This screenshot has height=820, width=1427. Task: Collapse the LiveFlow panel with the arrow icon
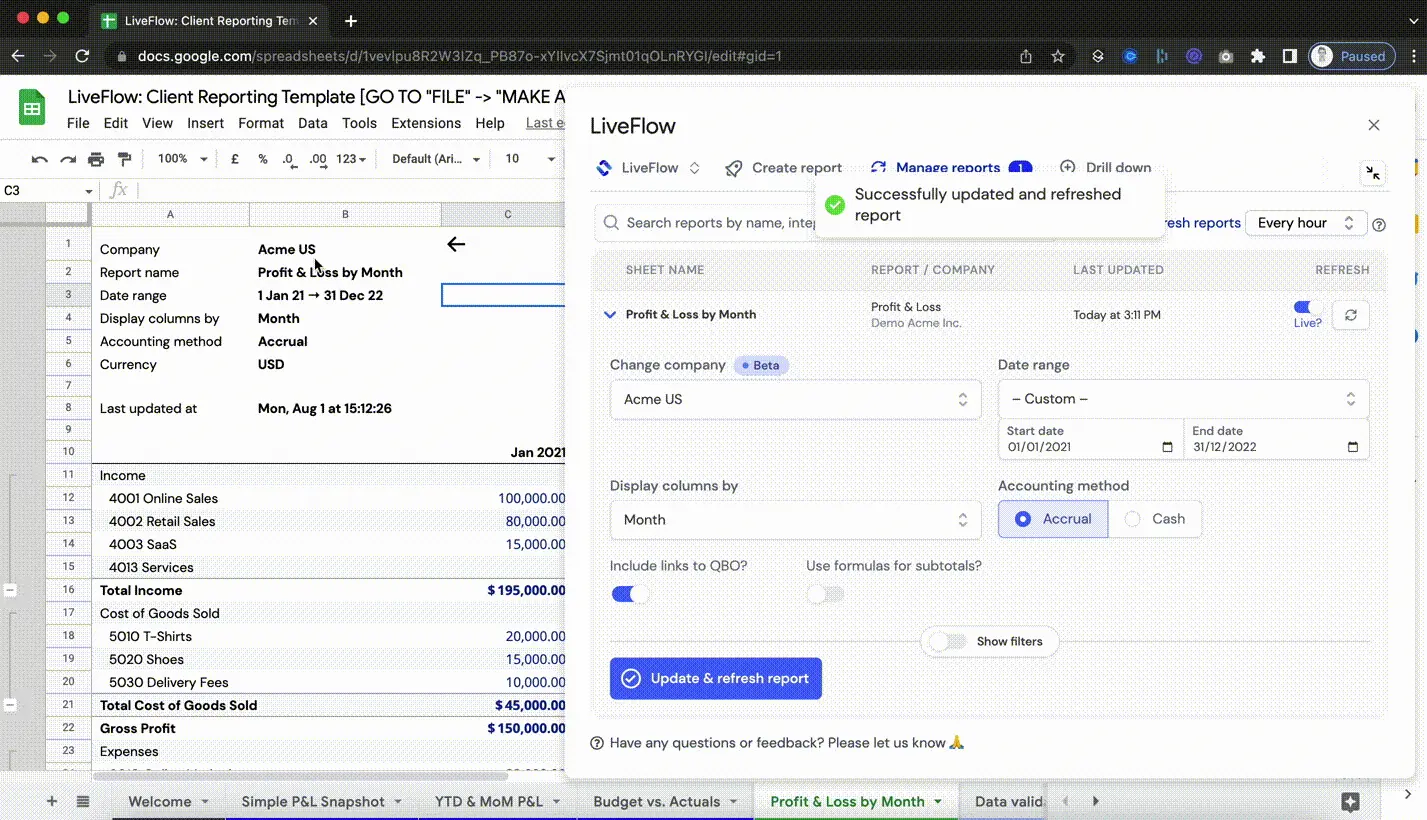[1372, 172]
